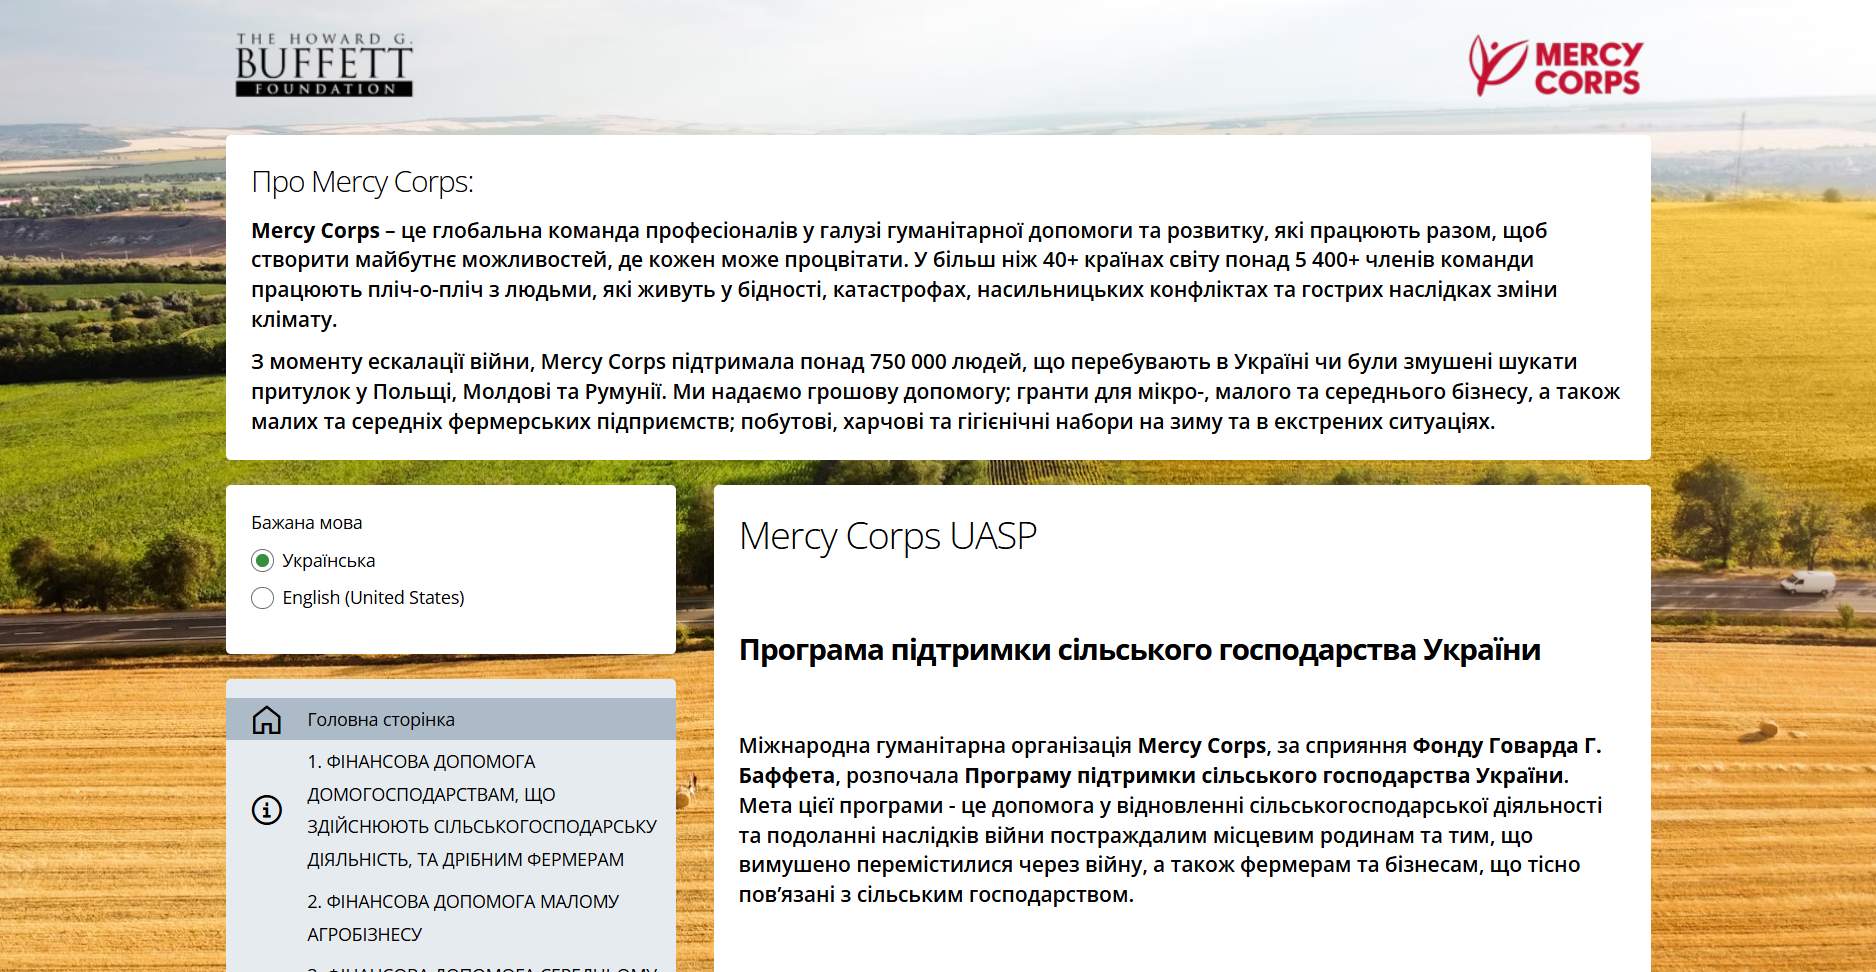This screenshot has width=1876, height=972.
Task: Click heading Програма підтримки сільського господарства України
Action: pyautogui.click(x=1140, y=650)
